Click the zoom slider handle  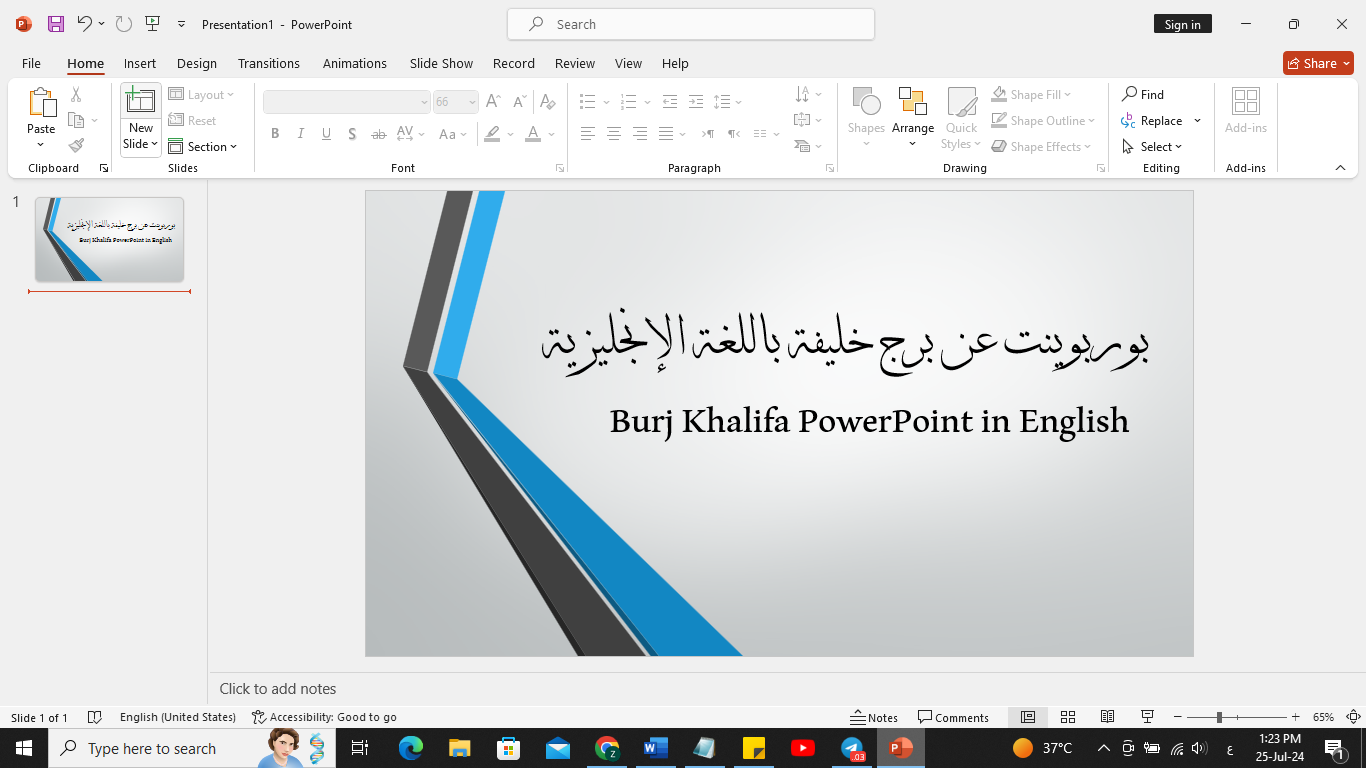(x=1219, y=717)
